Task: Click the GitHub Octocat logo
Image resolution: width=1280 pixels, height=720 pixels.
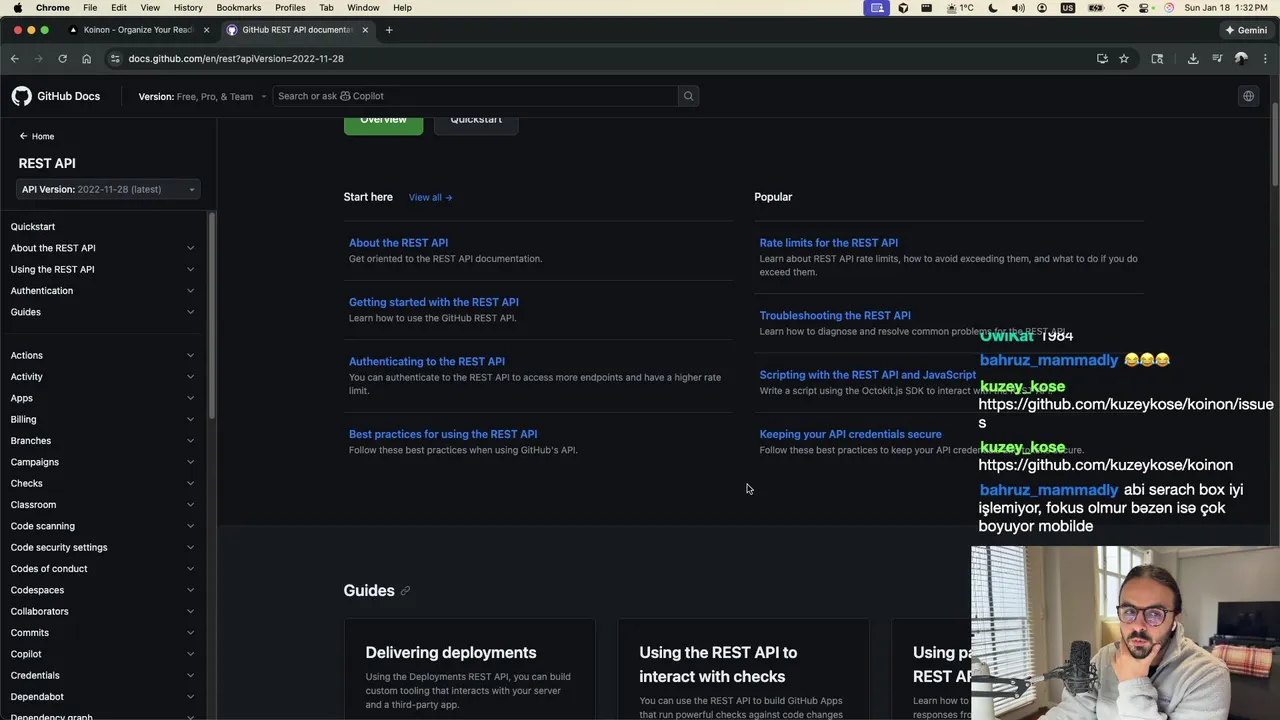Action: [x=22, y=96]
